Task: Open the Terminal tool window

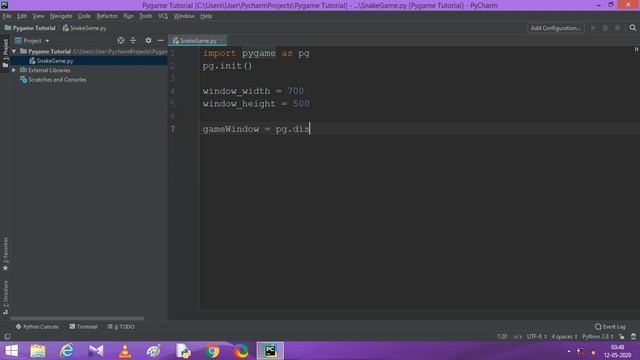Action: (x=83, y=327)
